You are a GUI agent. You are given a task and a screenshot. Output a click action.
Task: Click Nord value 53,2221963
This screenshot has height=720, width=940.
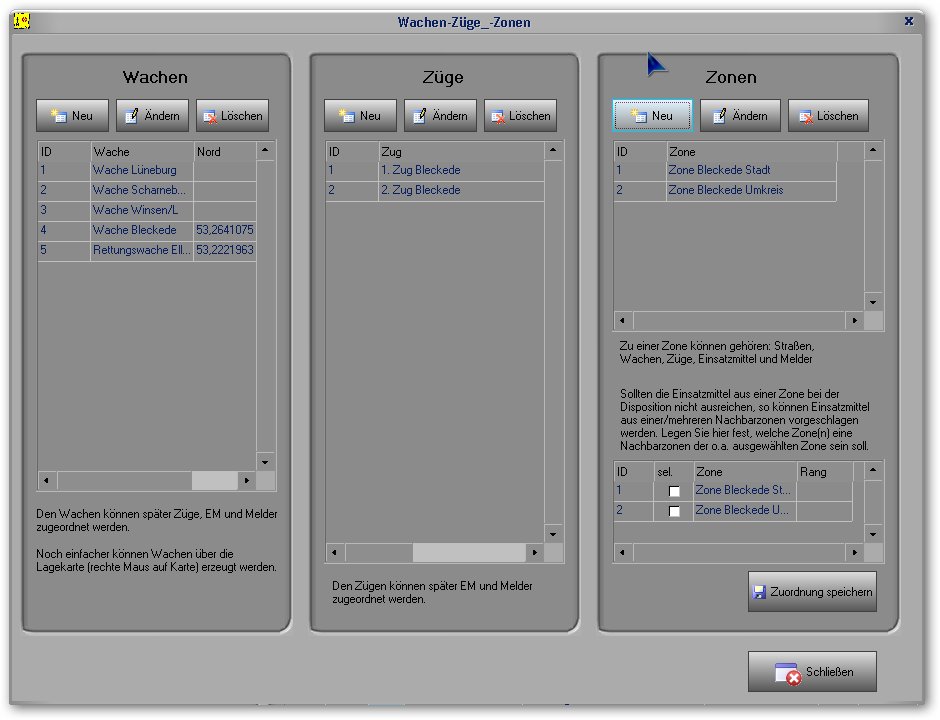(x=225, y=250)
